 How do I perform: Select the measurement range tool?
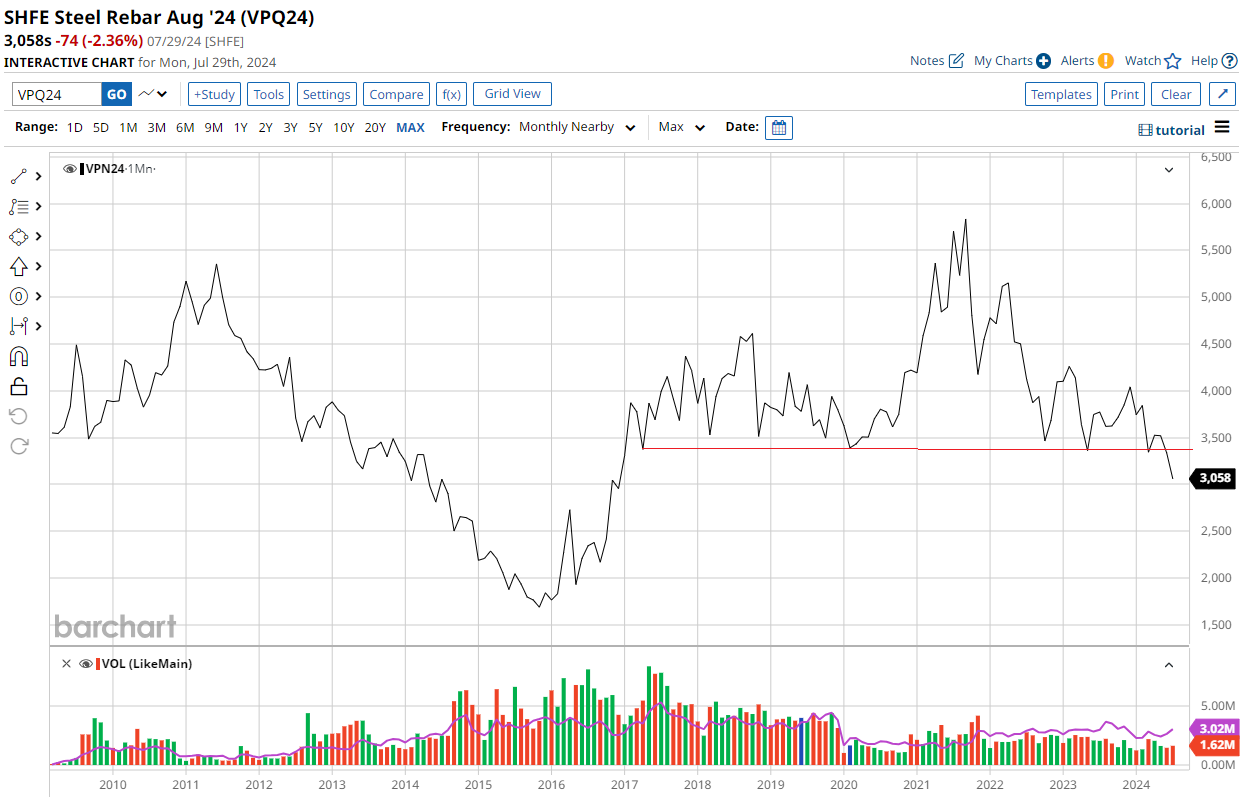tap(19, 326)
